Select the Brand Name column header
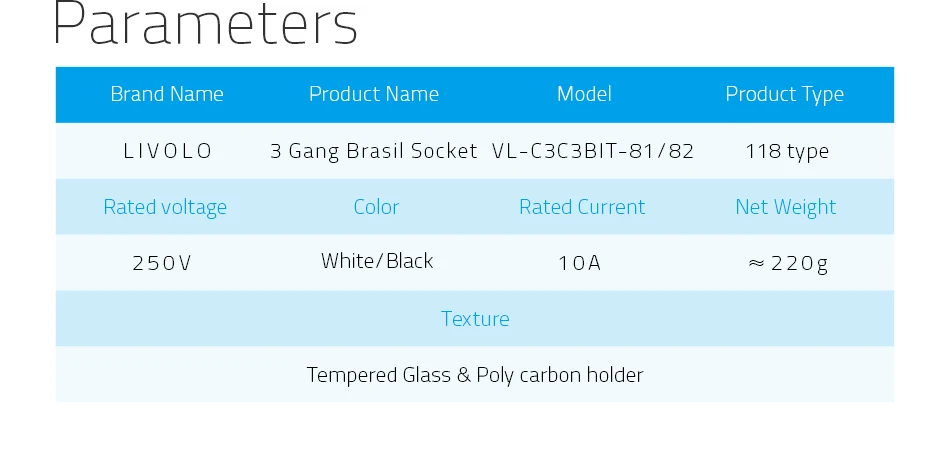 pyautogui.click(x=167, y=94)
